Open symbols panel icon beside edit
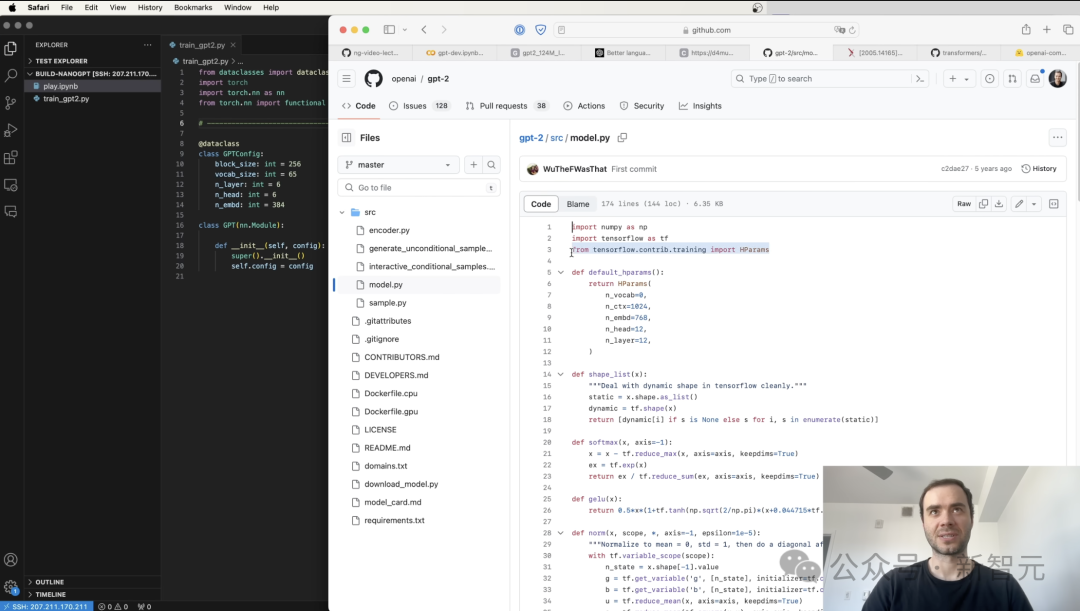The width and height of the screenshot is (1080, 611). [x=1053, y=204]
